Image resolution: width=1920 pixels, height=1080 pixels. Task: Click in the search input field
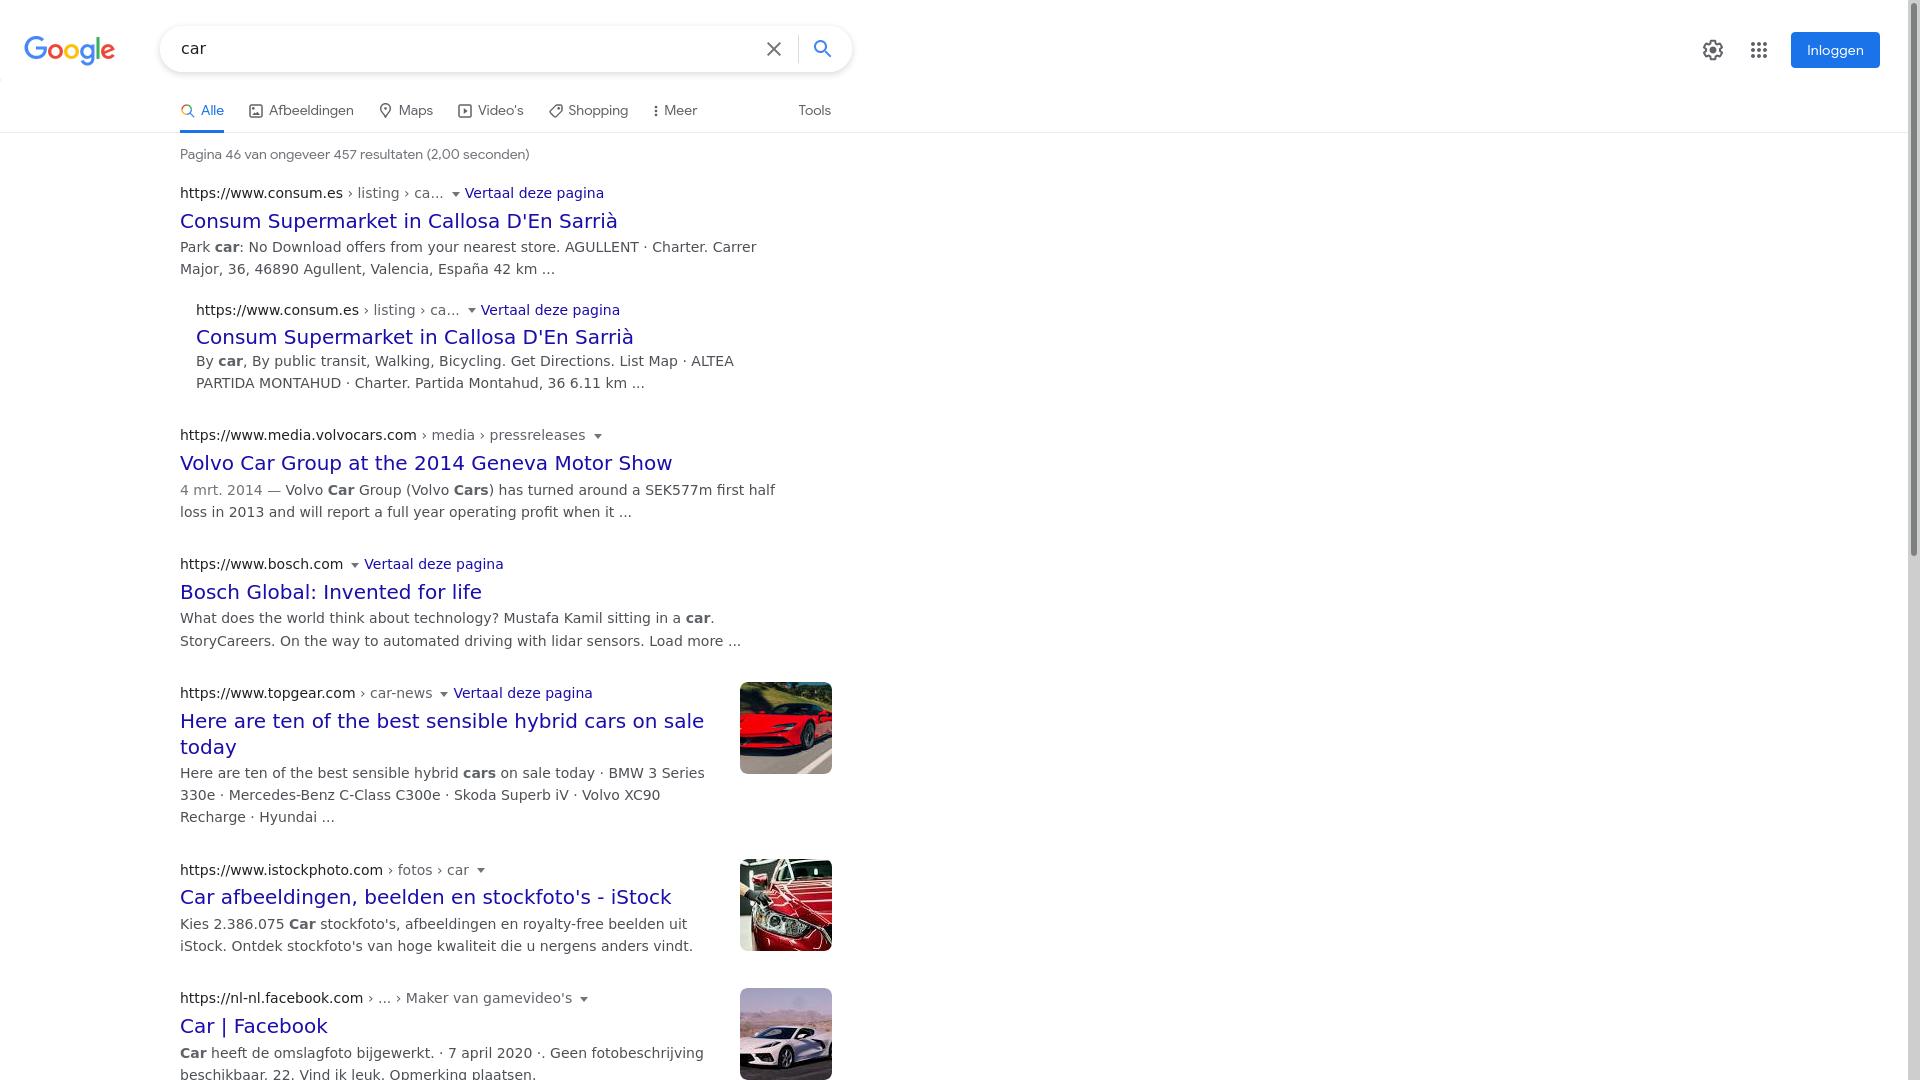coord(460,49)
